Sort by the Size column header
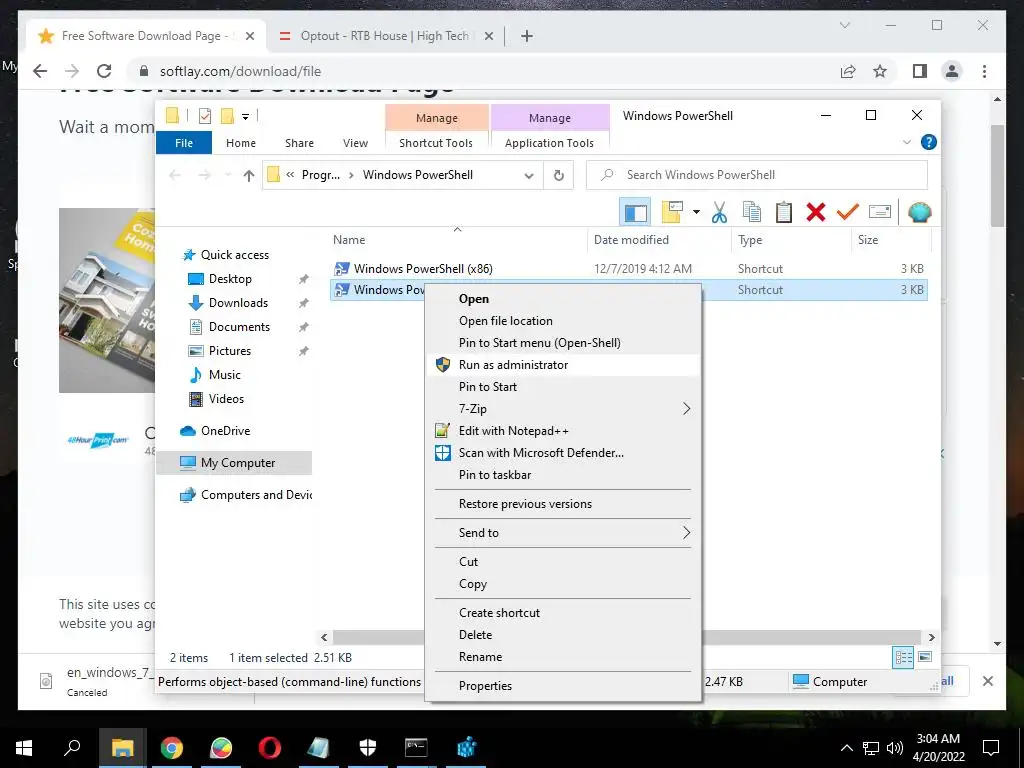The height and width of the screenshot is (768, 1024). [x=891, y=240]
